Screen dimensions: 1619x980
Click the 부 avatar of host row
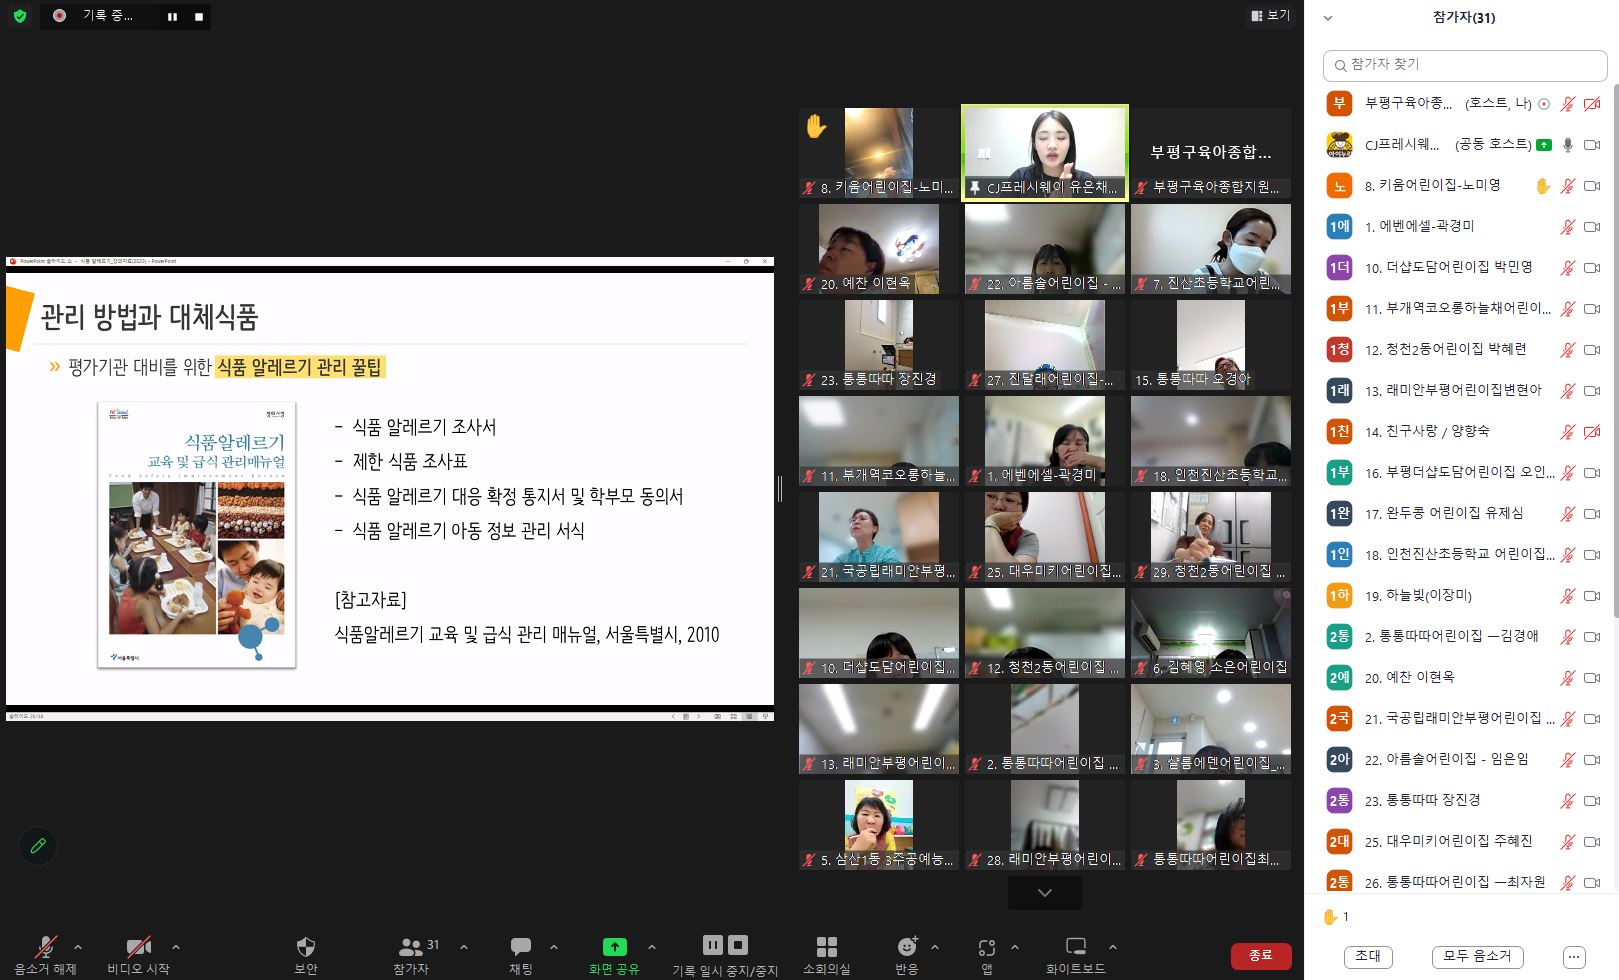(1339, 103)
